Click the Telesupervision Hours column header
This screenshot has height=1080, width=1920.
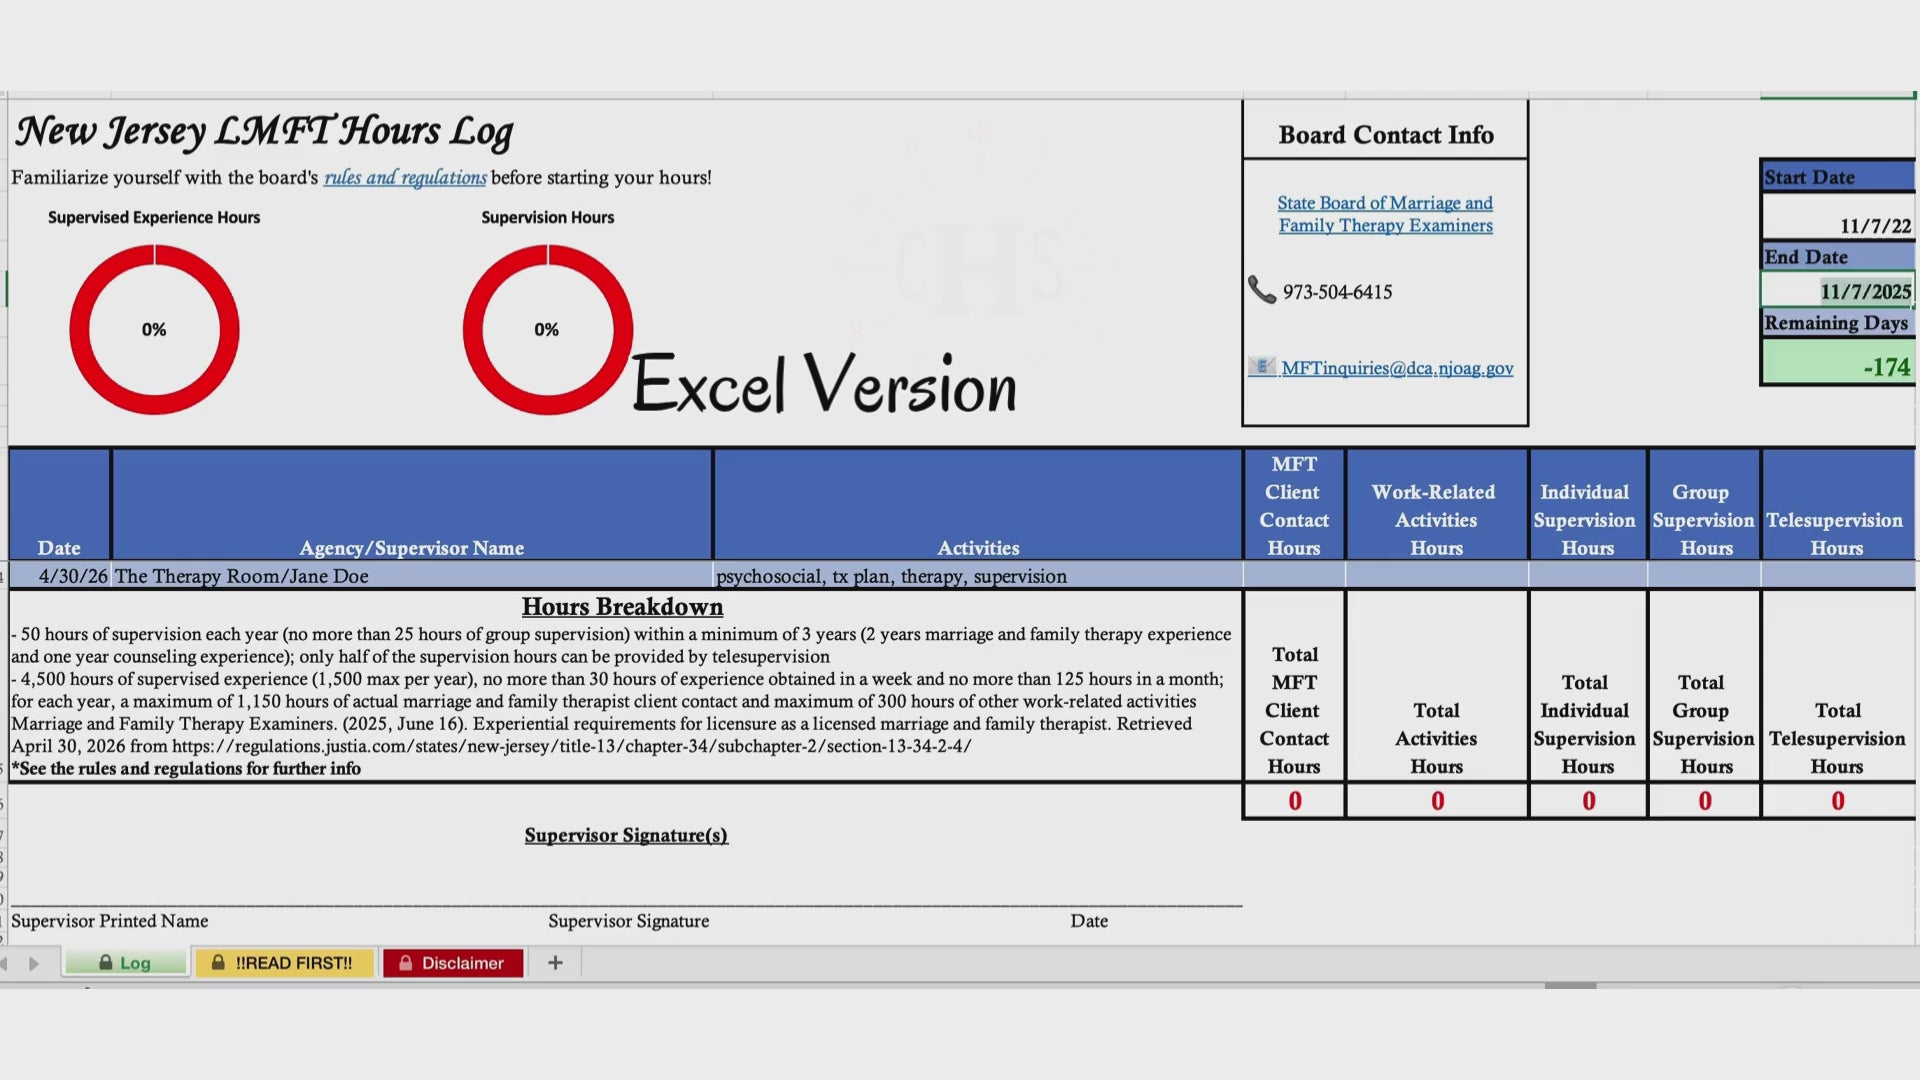click(x=1837, y=505)
